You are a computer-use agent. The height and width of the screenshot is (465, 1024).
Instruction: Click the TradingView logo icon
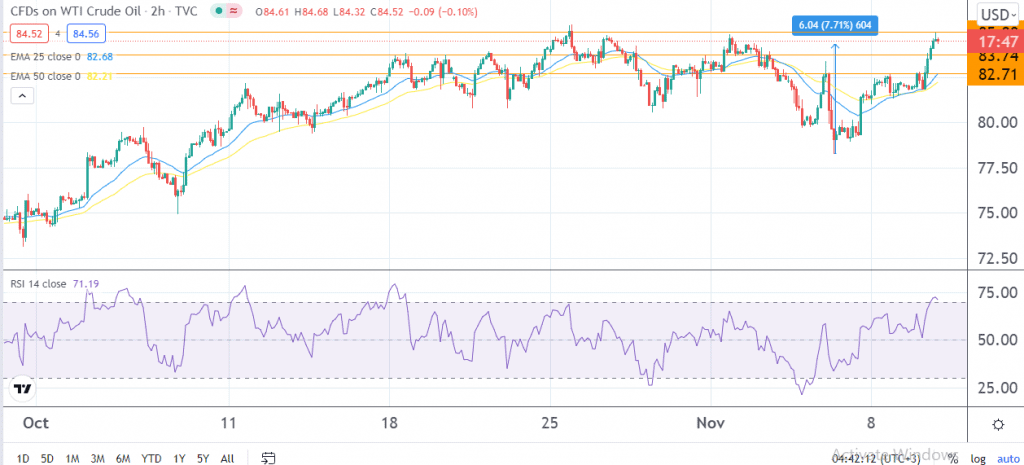23,388
